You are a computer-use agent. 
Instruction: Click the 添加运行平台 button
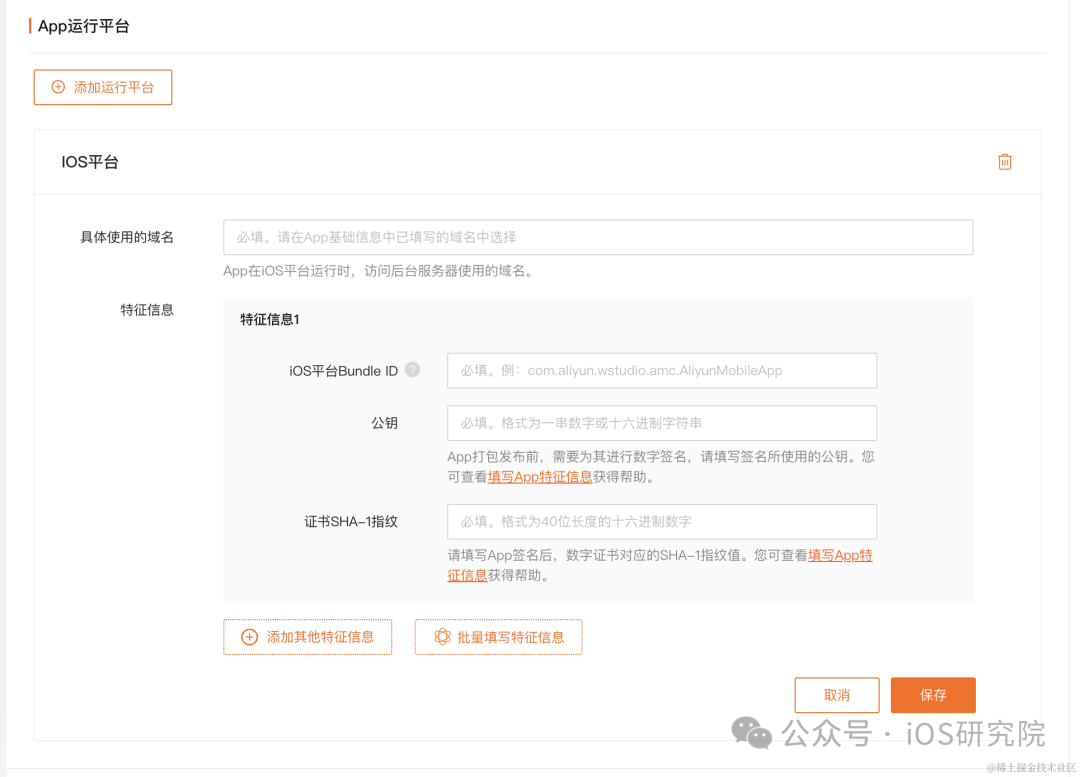pyautogui.click(x=103, y=87)
